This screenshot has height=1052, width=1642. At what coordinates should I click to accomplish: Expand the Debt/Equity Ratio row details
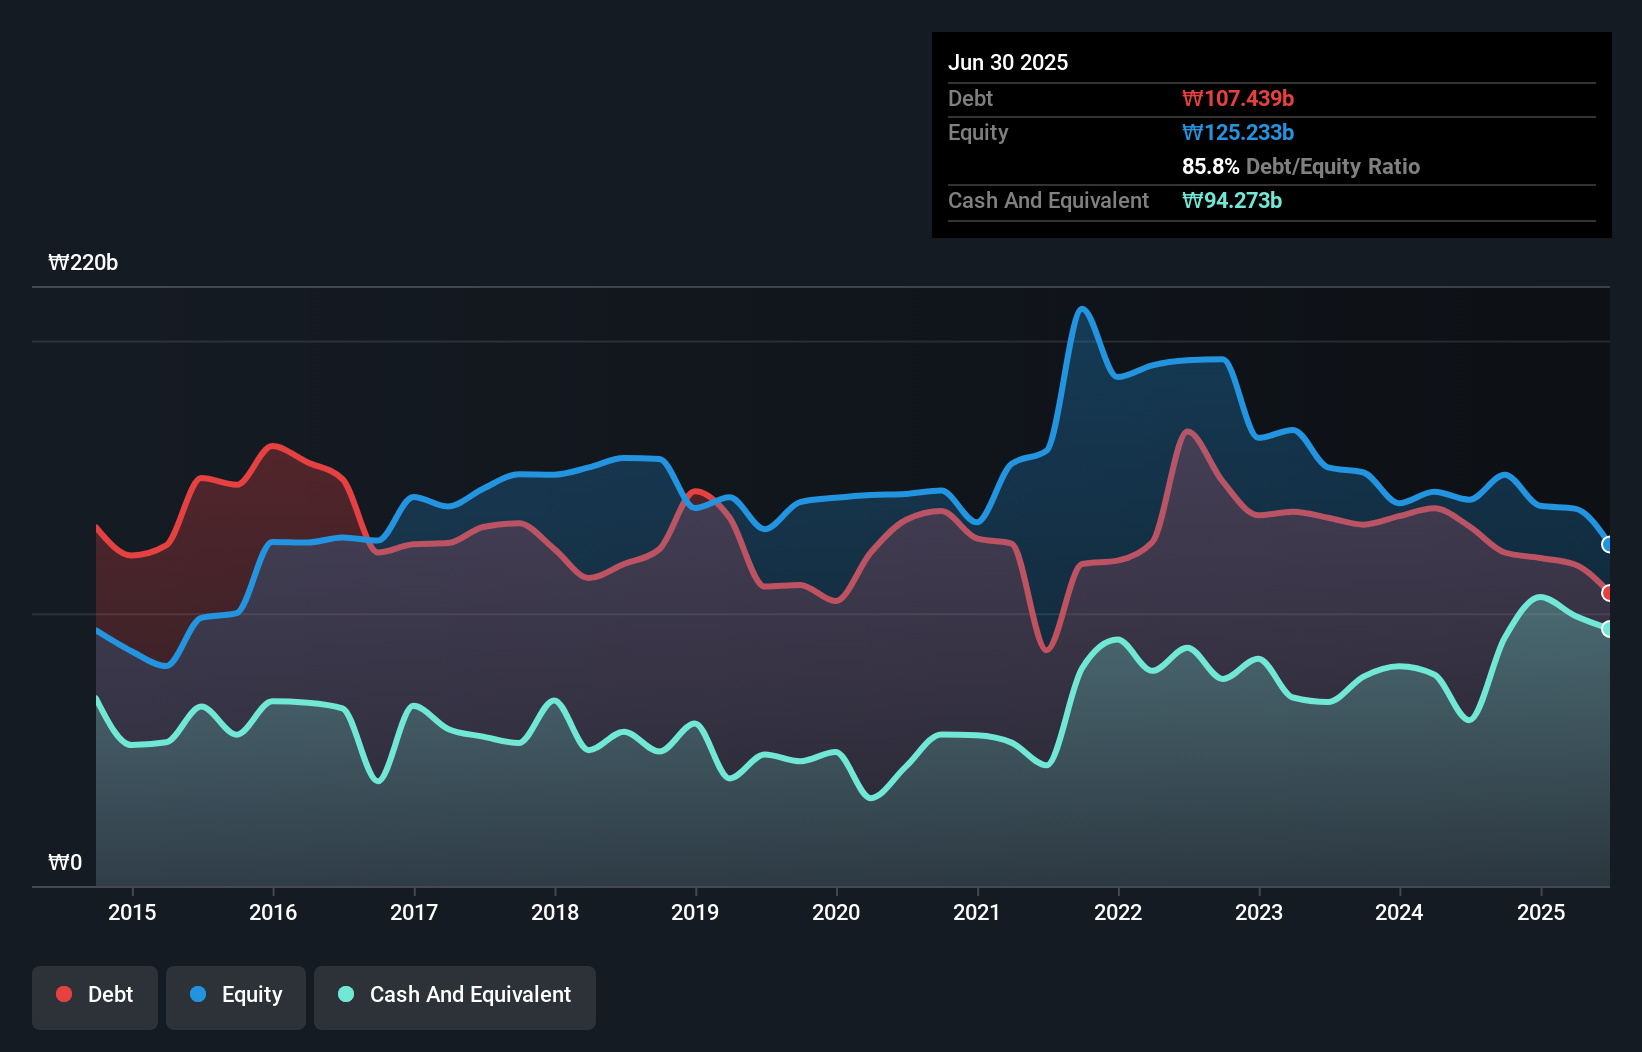(1300, 166)
